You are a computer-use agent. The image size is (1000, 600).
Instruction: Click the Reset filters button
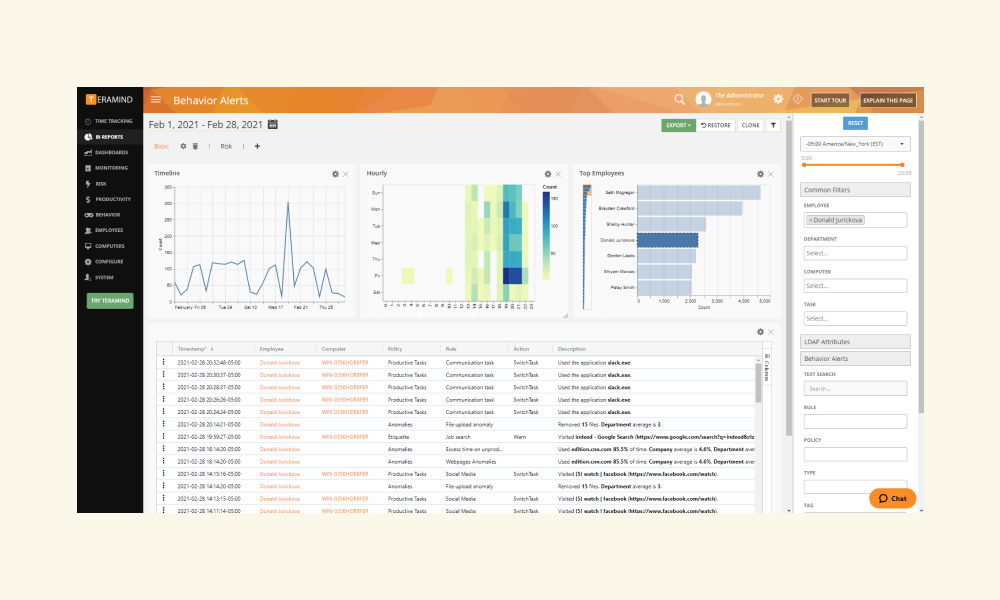pyautogui.click(x=855, y=123)
